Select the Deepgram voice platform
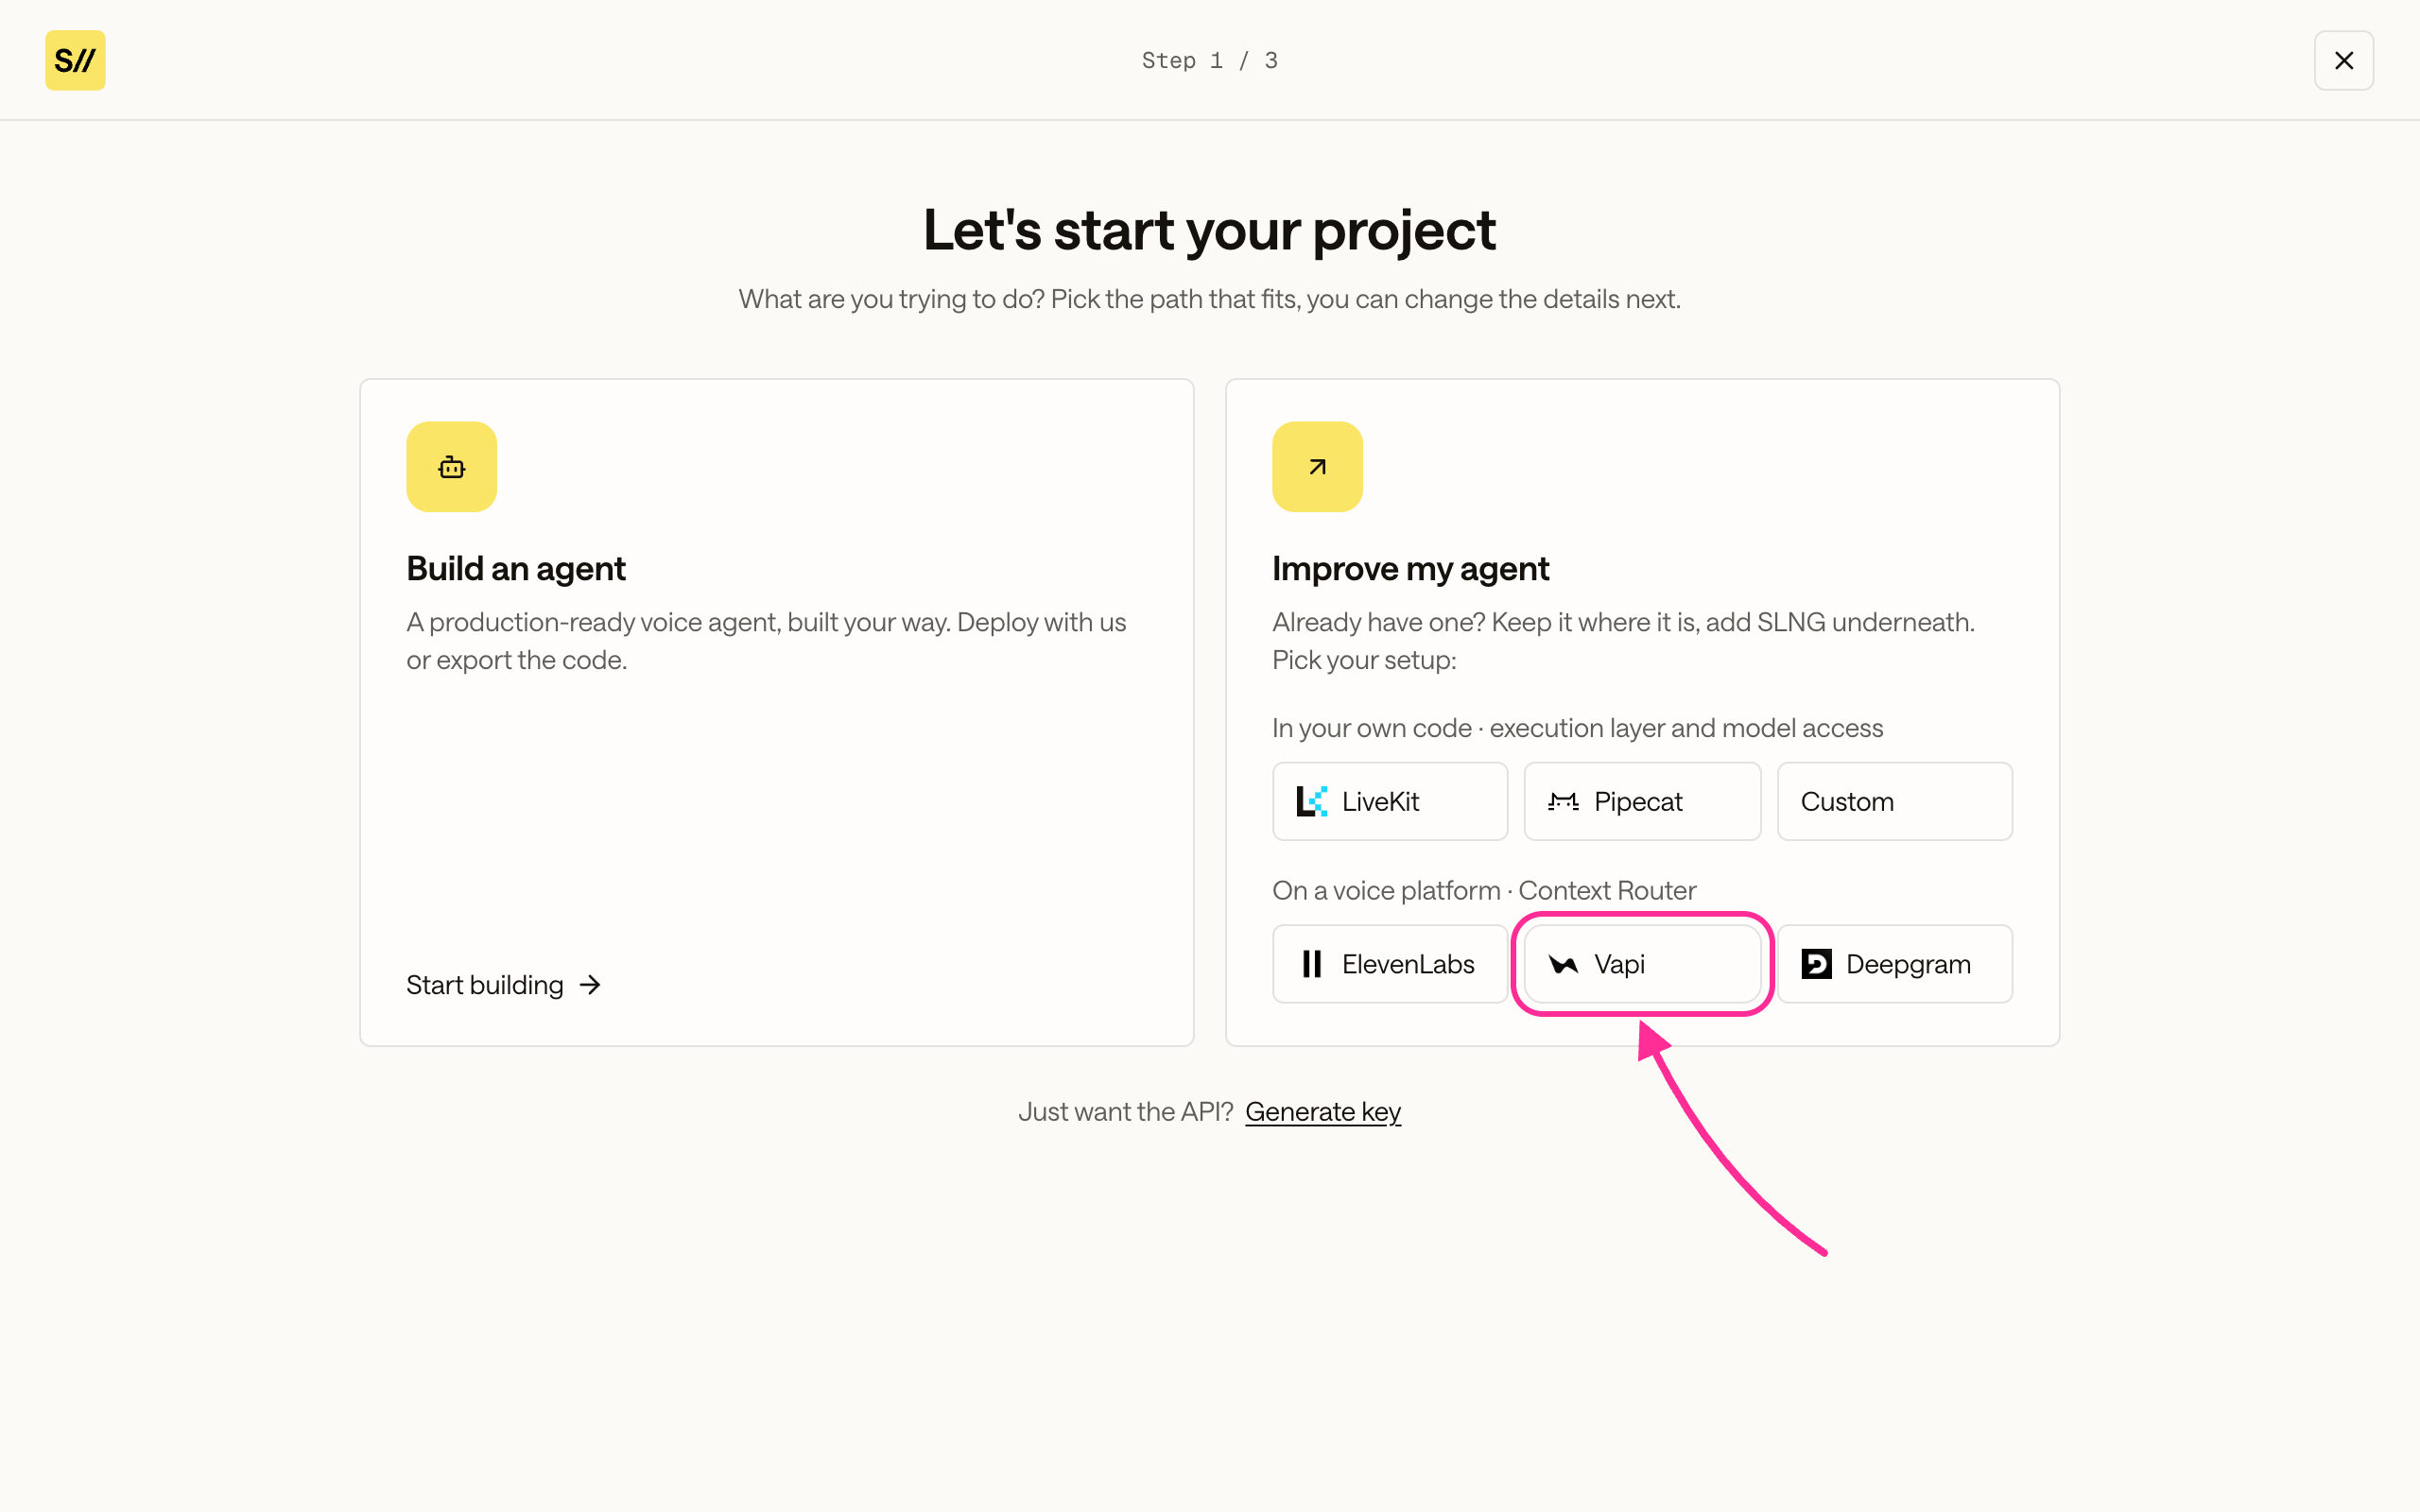 pos(1894,964)
